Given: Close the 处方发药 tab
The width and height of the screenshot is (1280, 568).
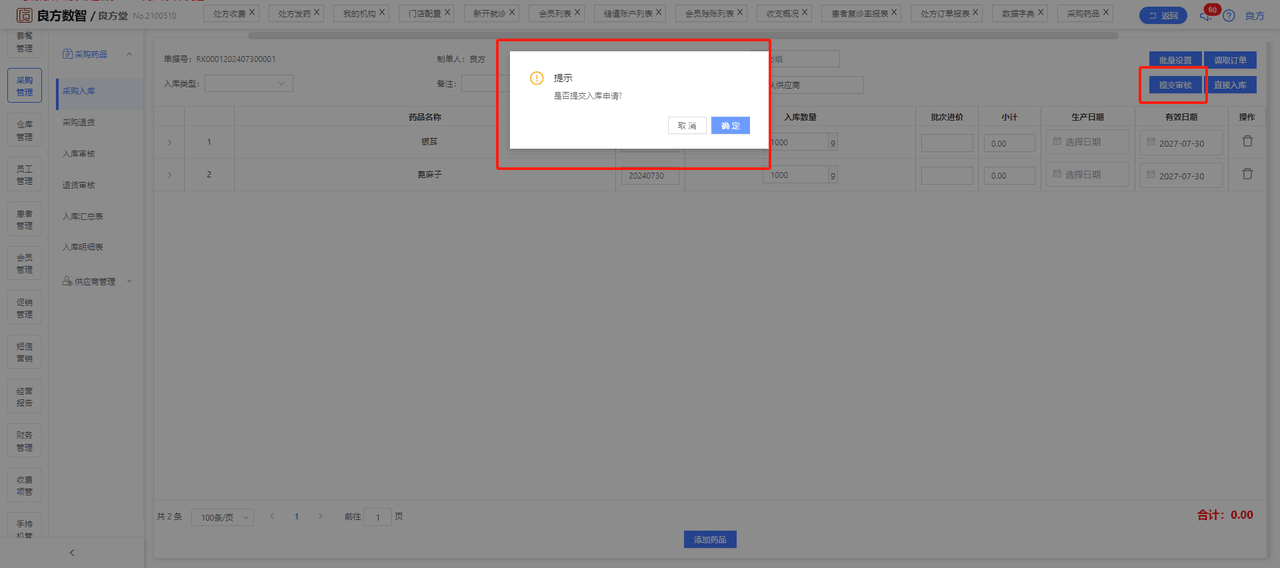Looking at the screenshot, I should [317, 14].
